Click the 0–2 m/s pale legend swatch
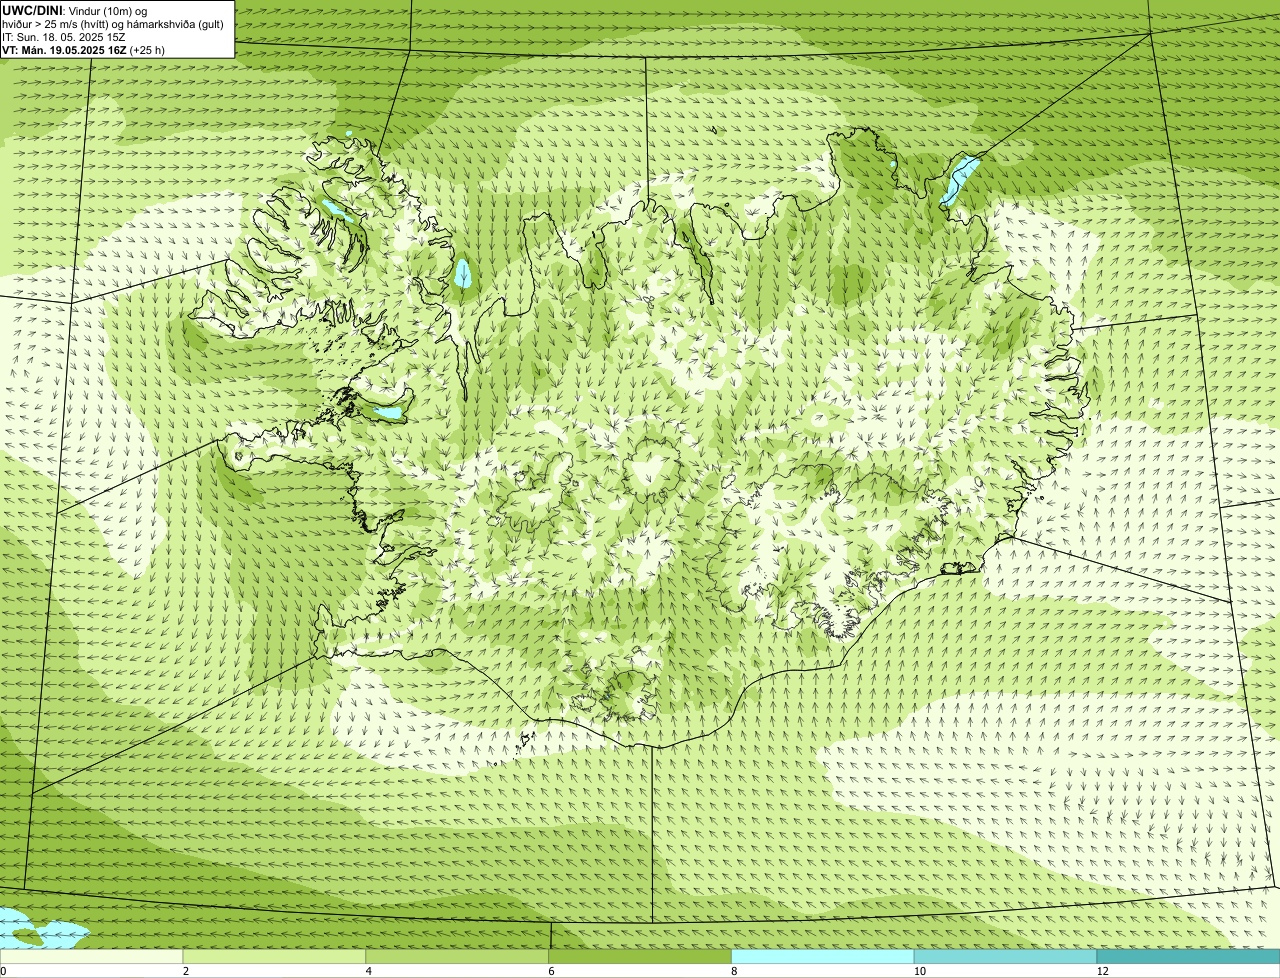The image size is (1280, 978). 92,957
